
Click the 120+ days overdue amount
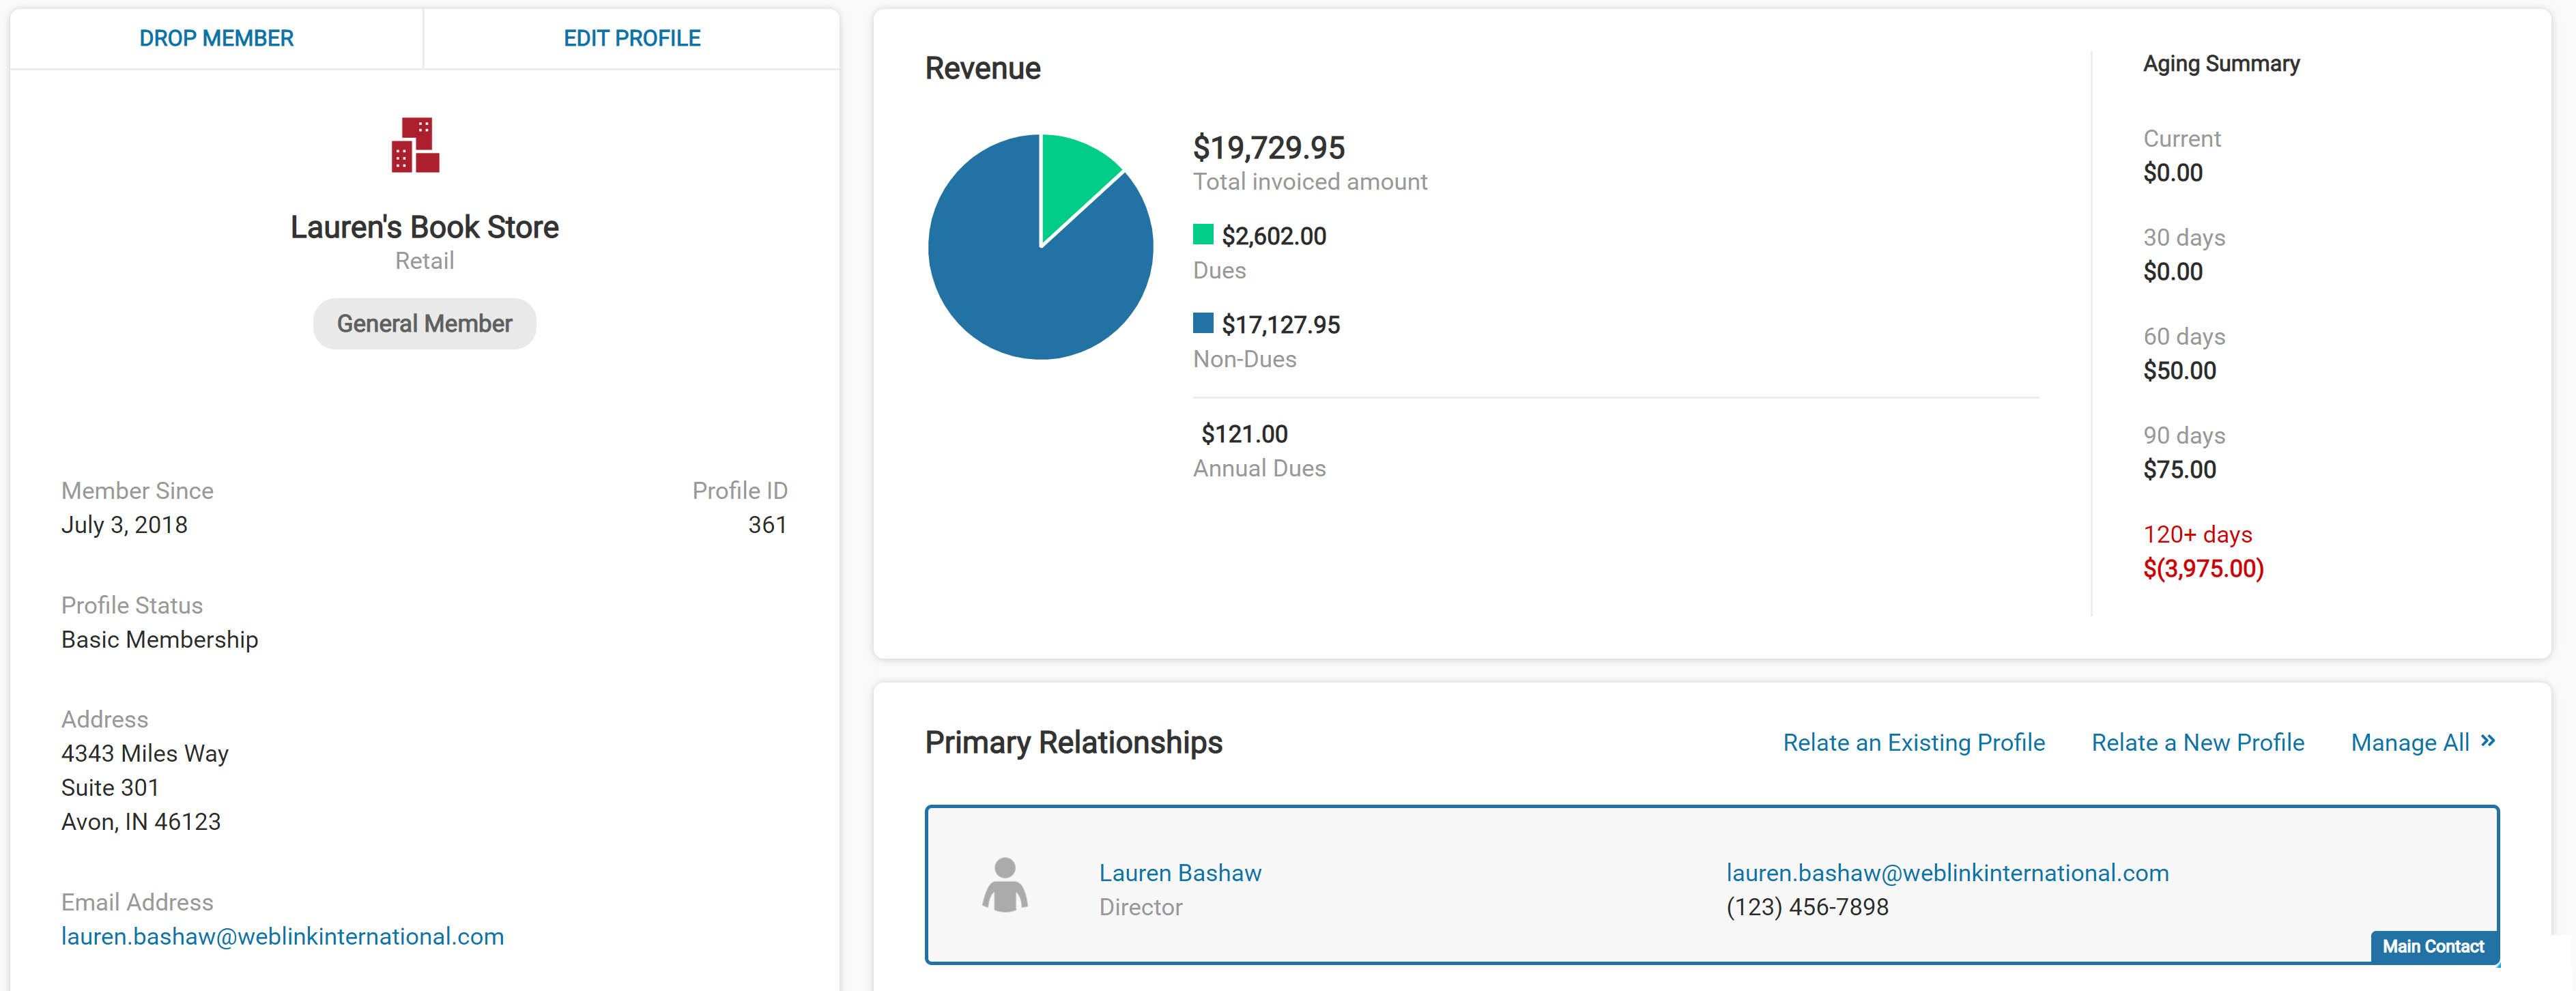tap(2203, 569)
